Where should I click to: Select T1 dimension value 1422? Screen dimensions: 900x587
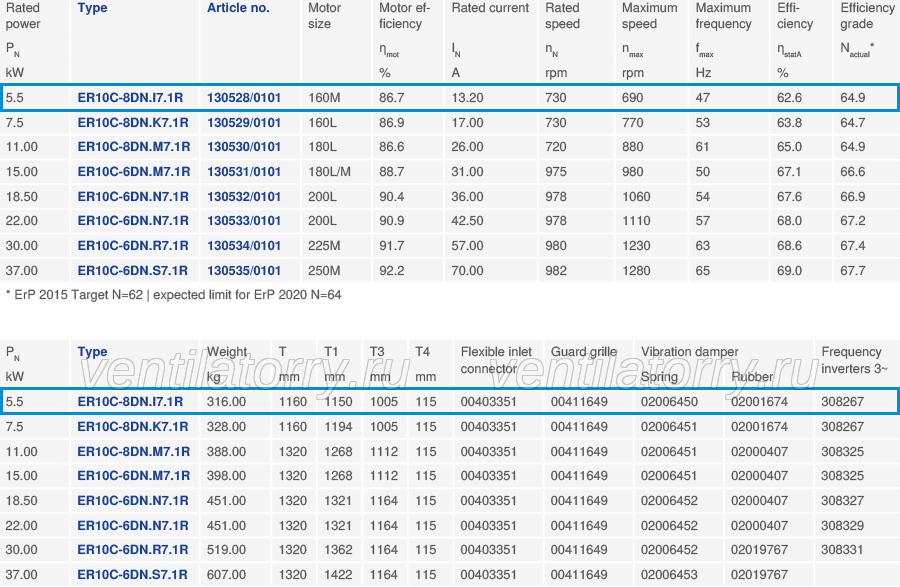pos(338,574)
